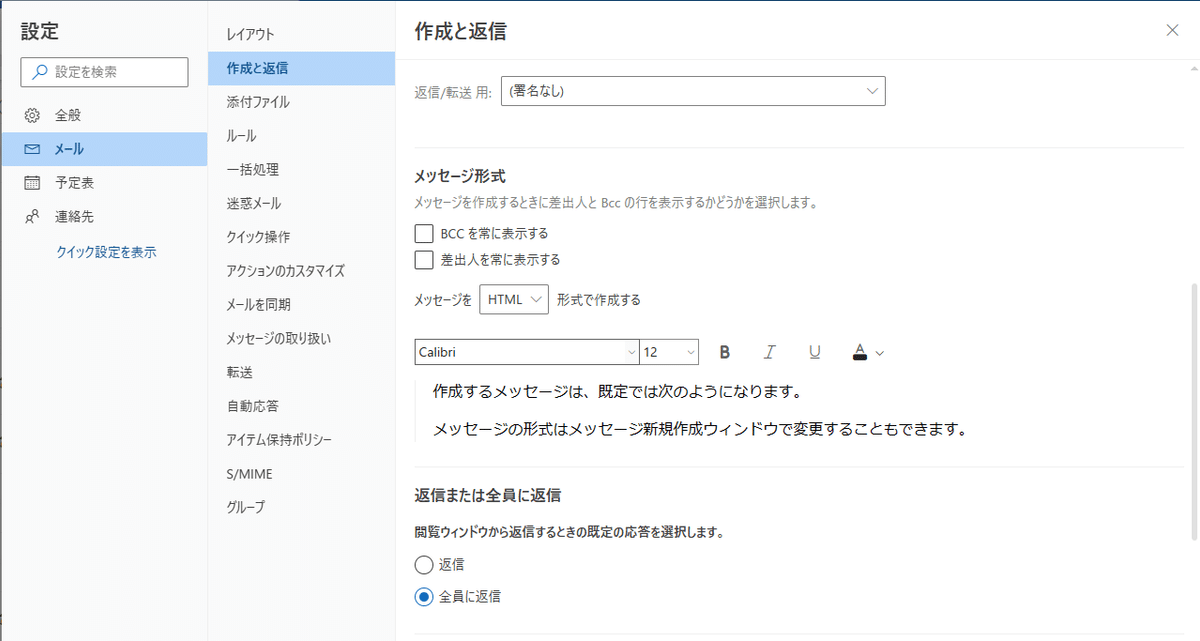Open アイテム保持ポリシー settings page

click(x=301, y=439)
